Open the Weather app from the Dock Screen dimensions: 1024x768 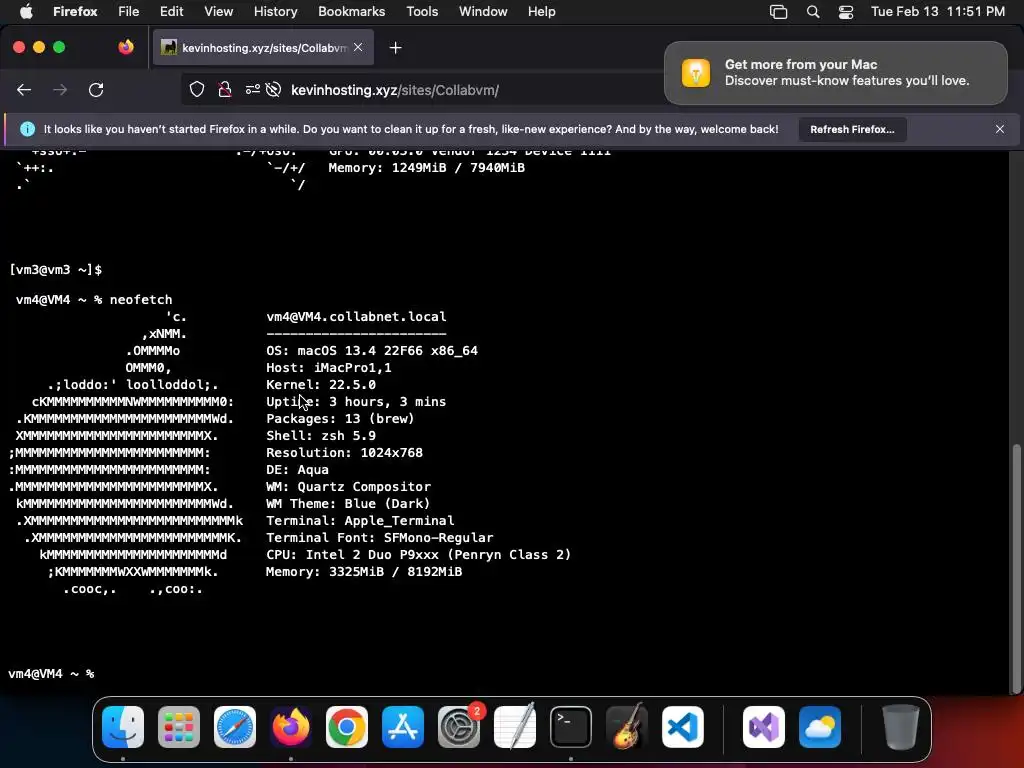(820, 727)
